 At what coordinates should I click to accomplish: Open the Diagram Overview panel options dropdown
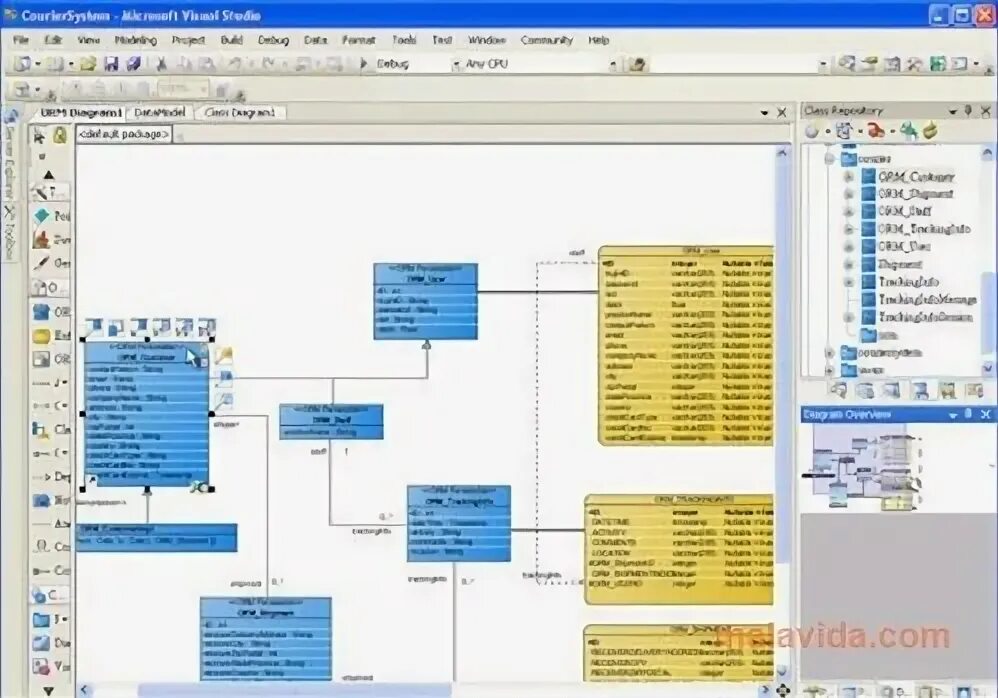(x=953, y=415)
